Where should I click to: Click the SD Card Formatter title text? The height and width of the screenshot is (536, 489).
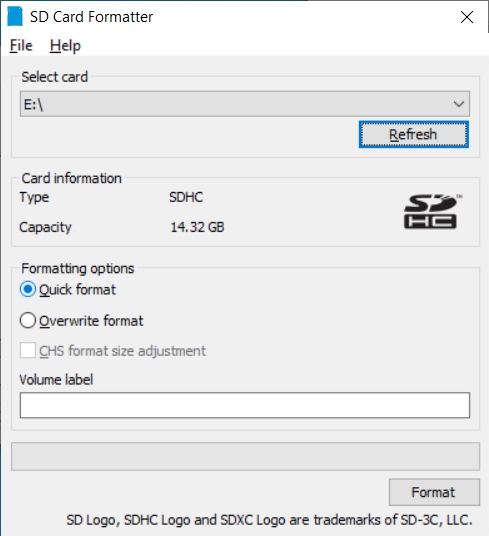(x=92, y=17)
